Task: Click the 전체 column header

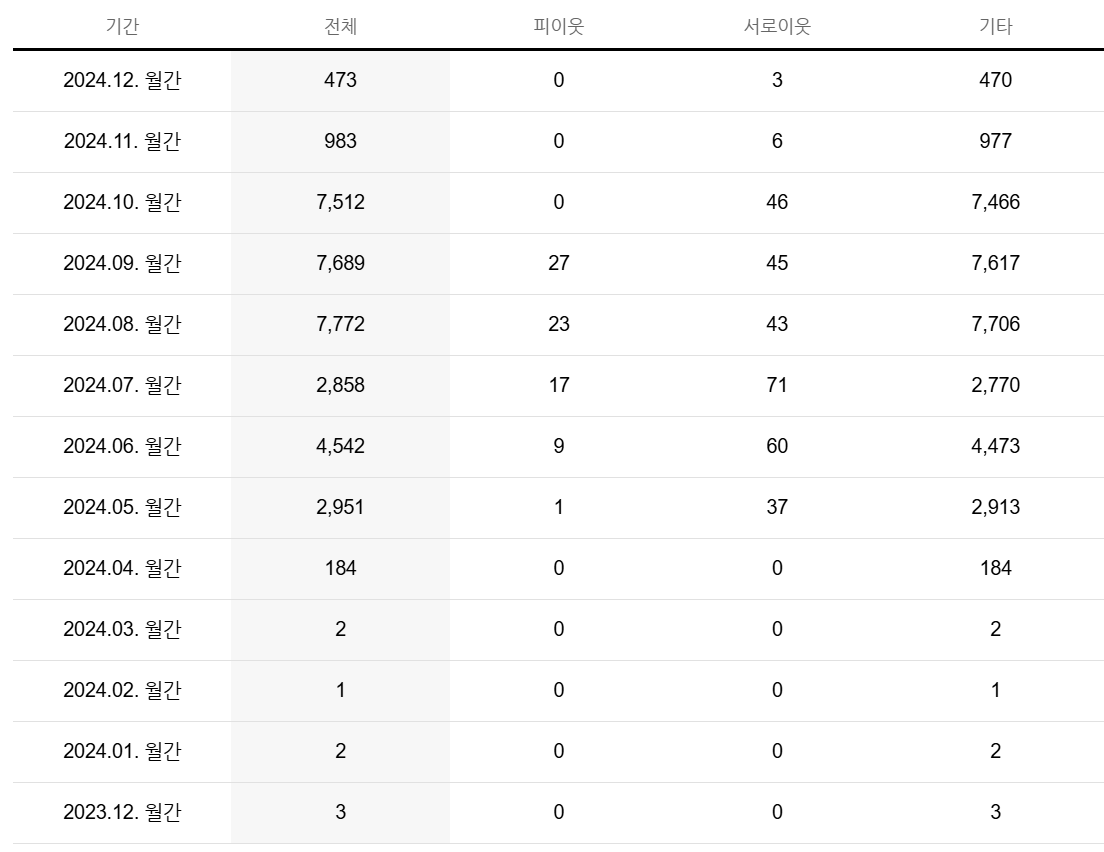Action: coord(340,26)
